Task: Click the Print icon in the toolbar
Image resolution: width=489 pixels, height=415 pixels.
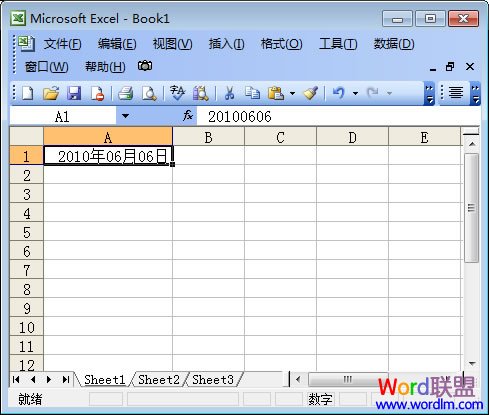Action: pyautogui.click(x=126, y=93)
